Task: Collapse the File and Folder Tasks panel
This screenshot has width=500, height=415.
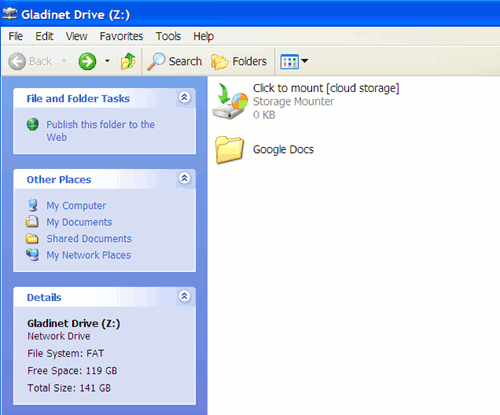Action: 184,97
